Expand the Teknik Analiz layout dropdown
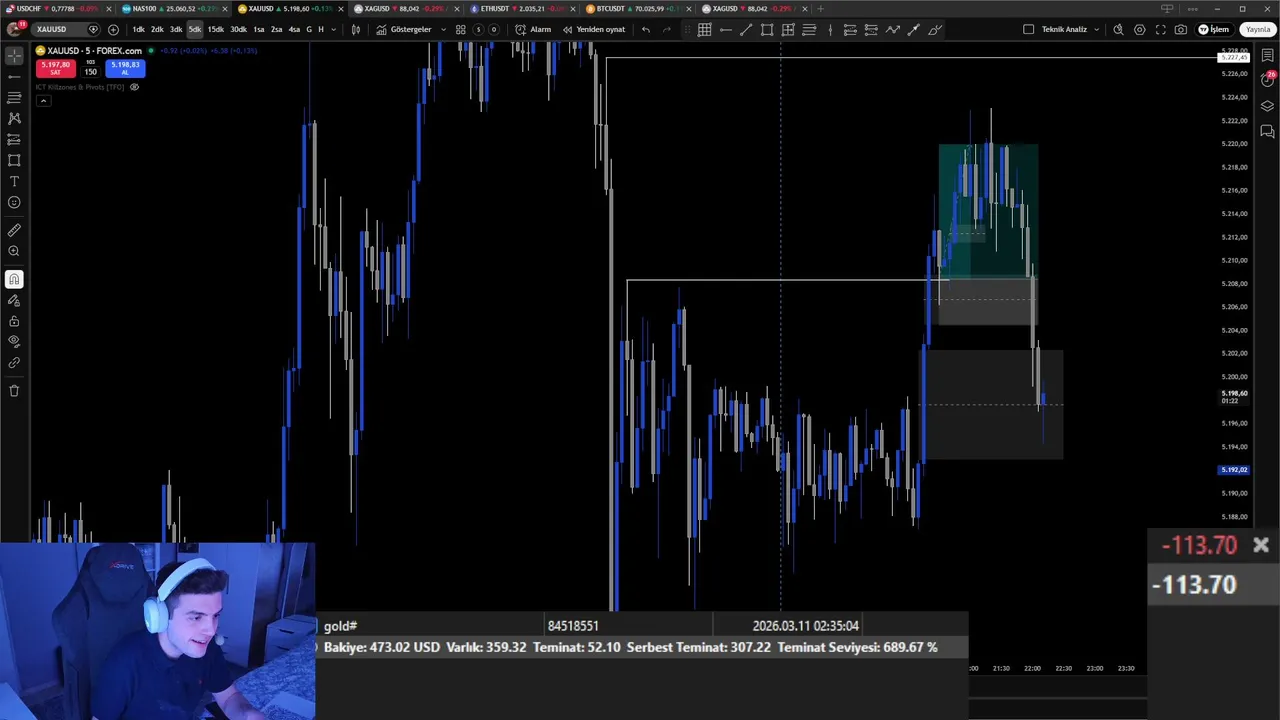1280x720 pixels. [x=1096, y=29]
